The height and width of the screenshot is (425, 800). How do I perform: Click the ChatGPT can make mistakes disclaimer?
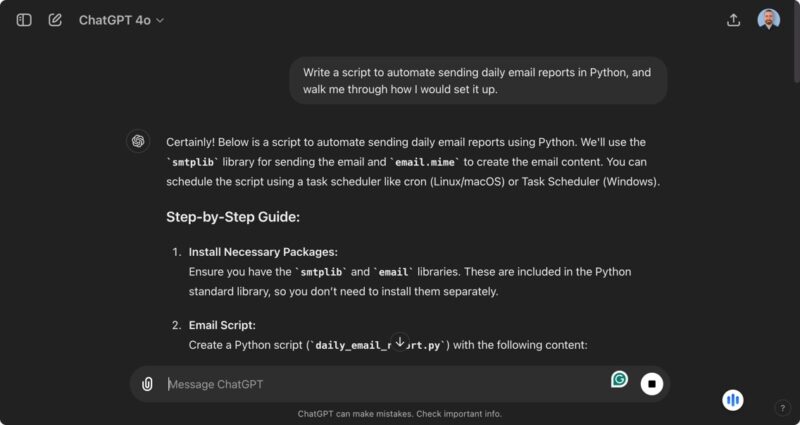coord(400,414)
